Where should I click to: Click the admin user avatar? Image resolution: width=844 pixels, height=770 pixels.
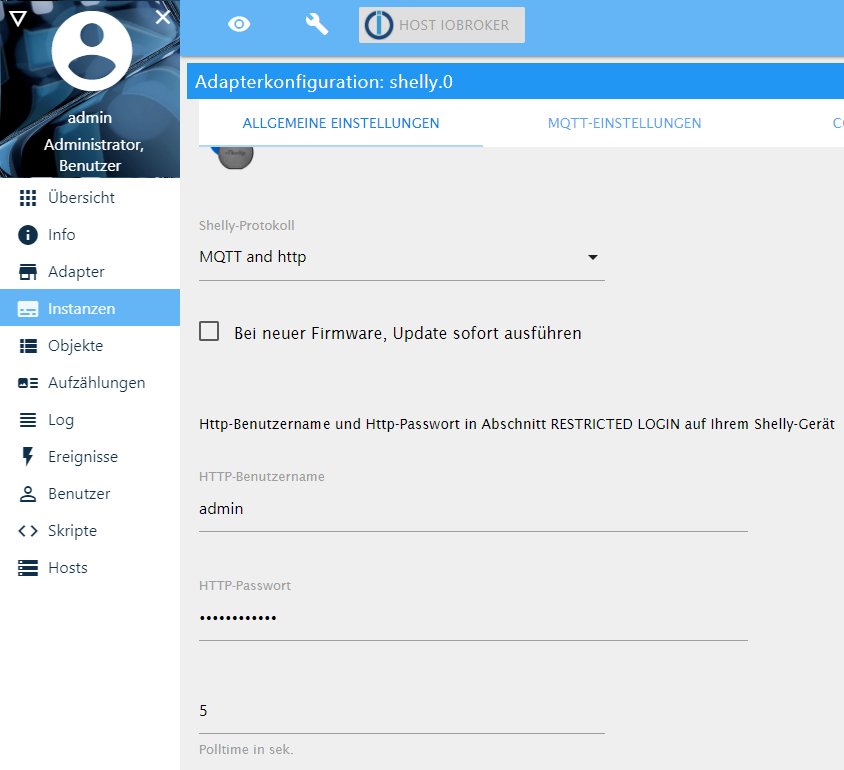coord(92,51)
